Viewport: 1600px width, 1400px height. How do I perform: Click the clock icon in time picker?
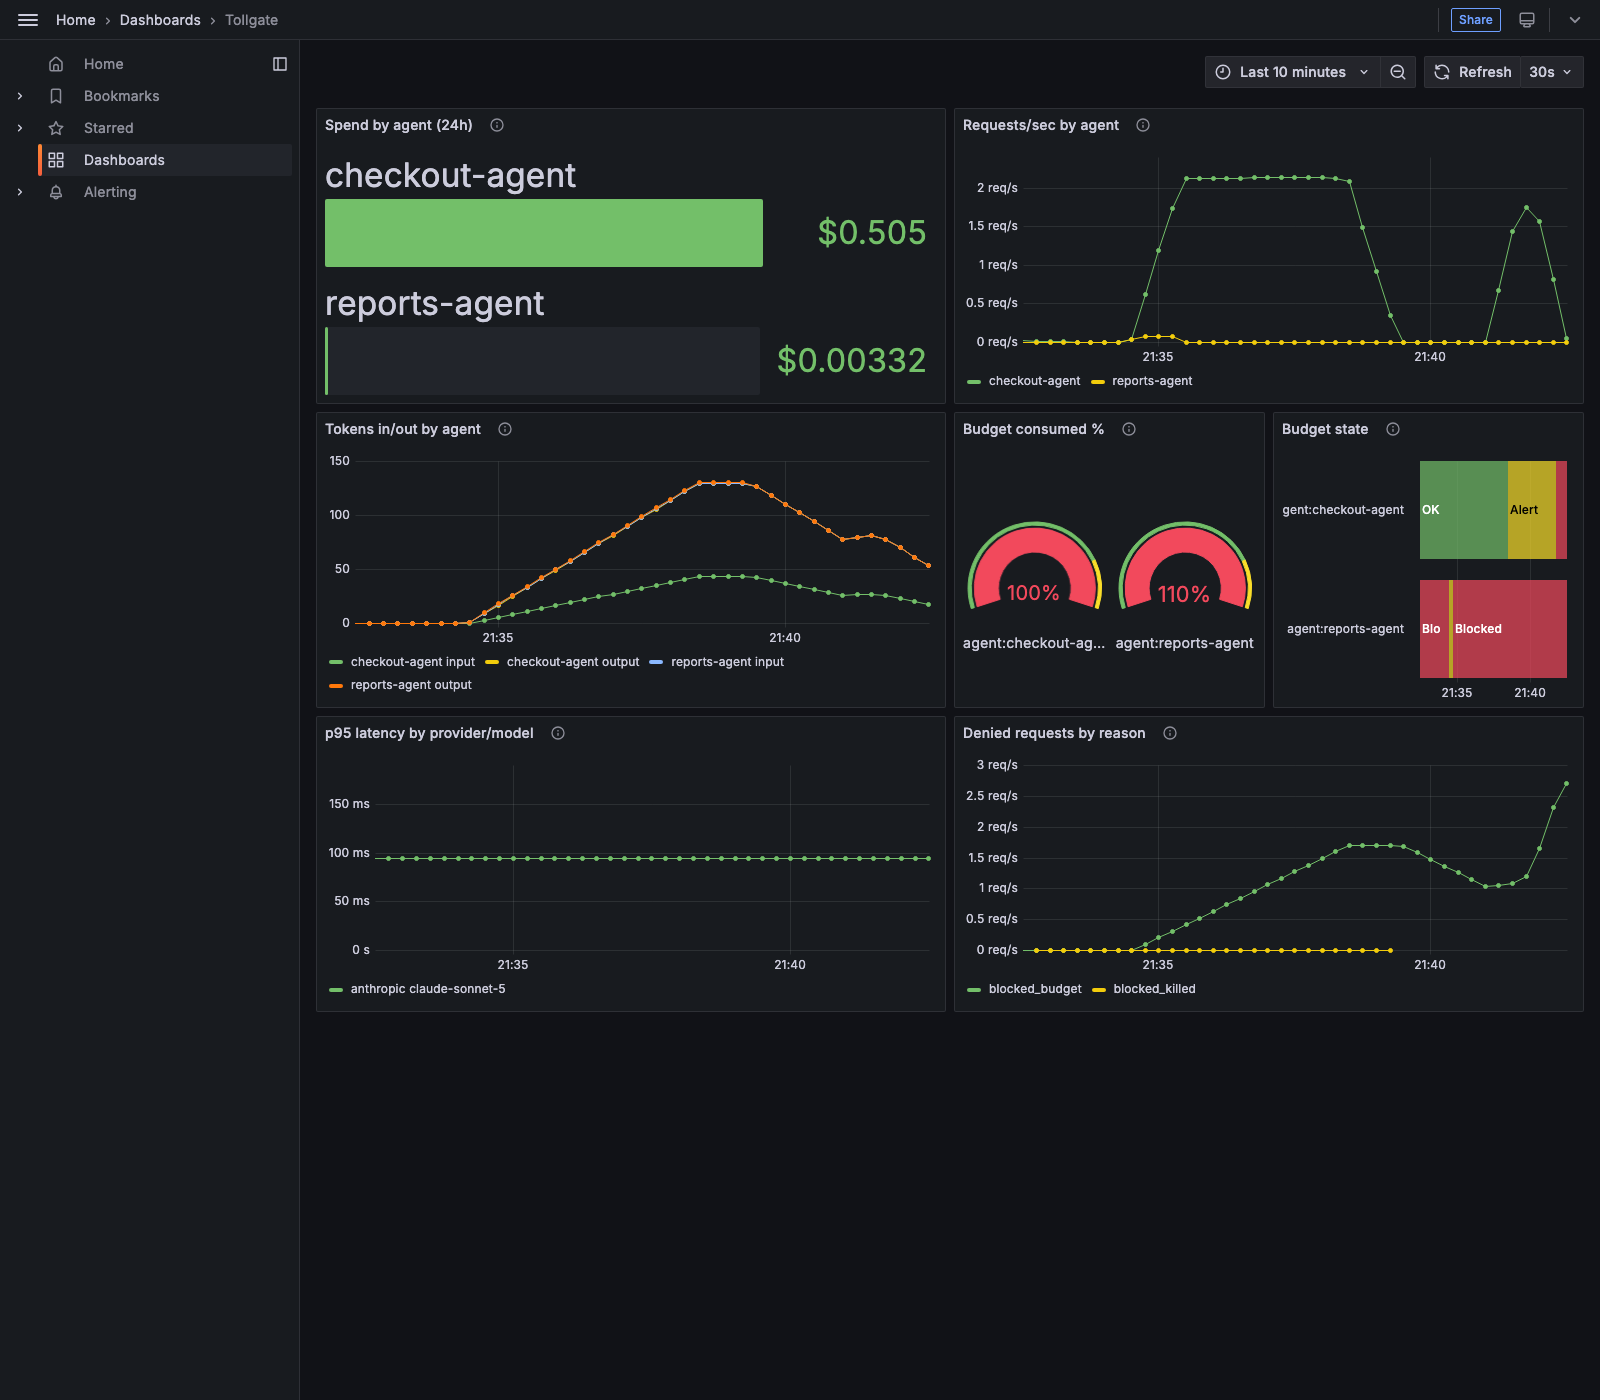(x=1223, y=72)
